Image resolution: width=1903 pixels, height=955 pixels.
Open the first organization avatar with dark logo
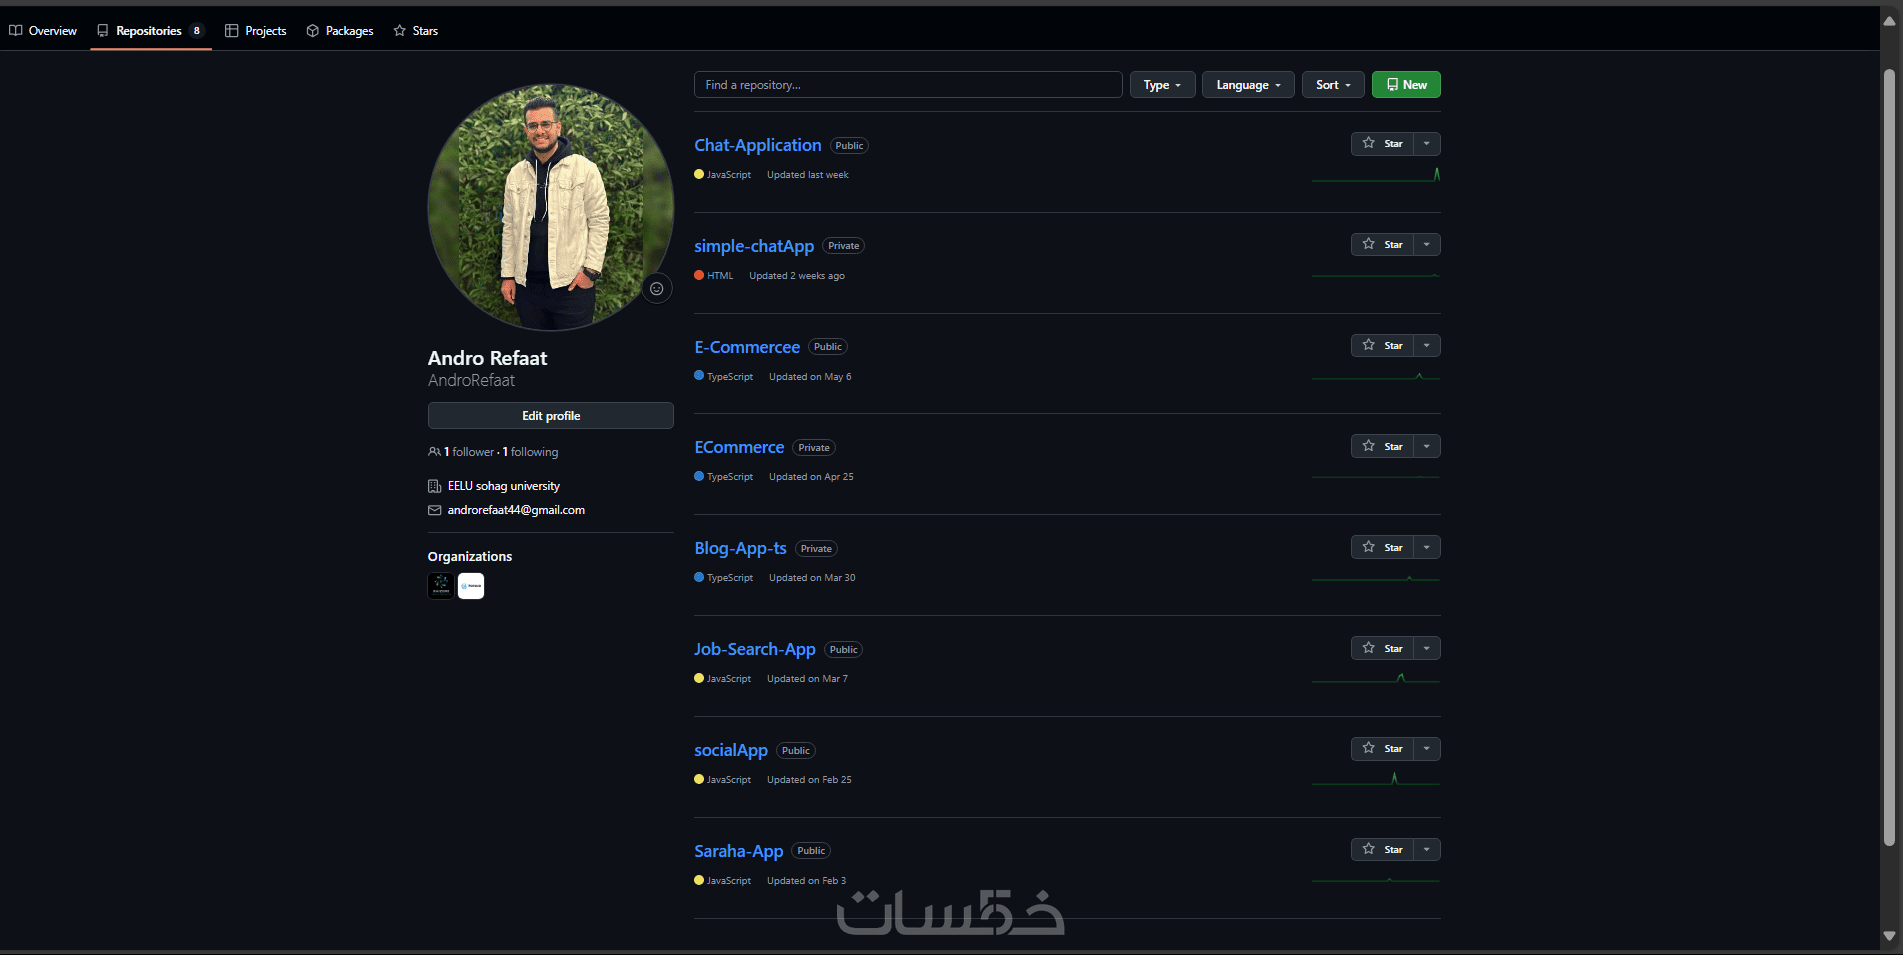click(441, 586)
